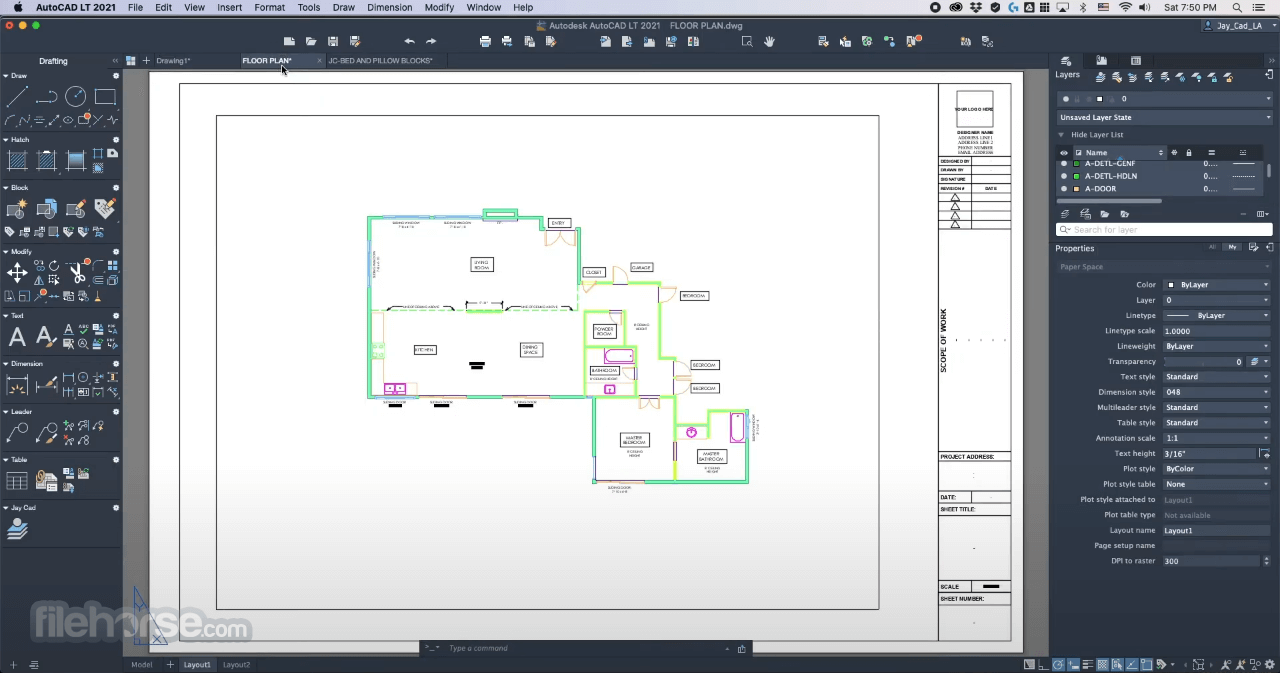Open the Dimension menu
The image size is (1280, 673).
[389, 7]
